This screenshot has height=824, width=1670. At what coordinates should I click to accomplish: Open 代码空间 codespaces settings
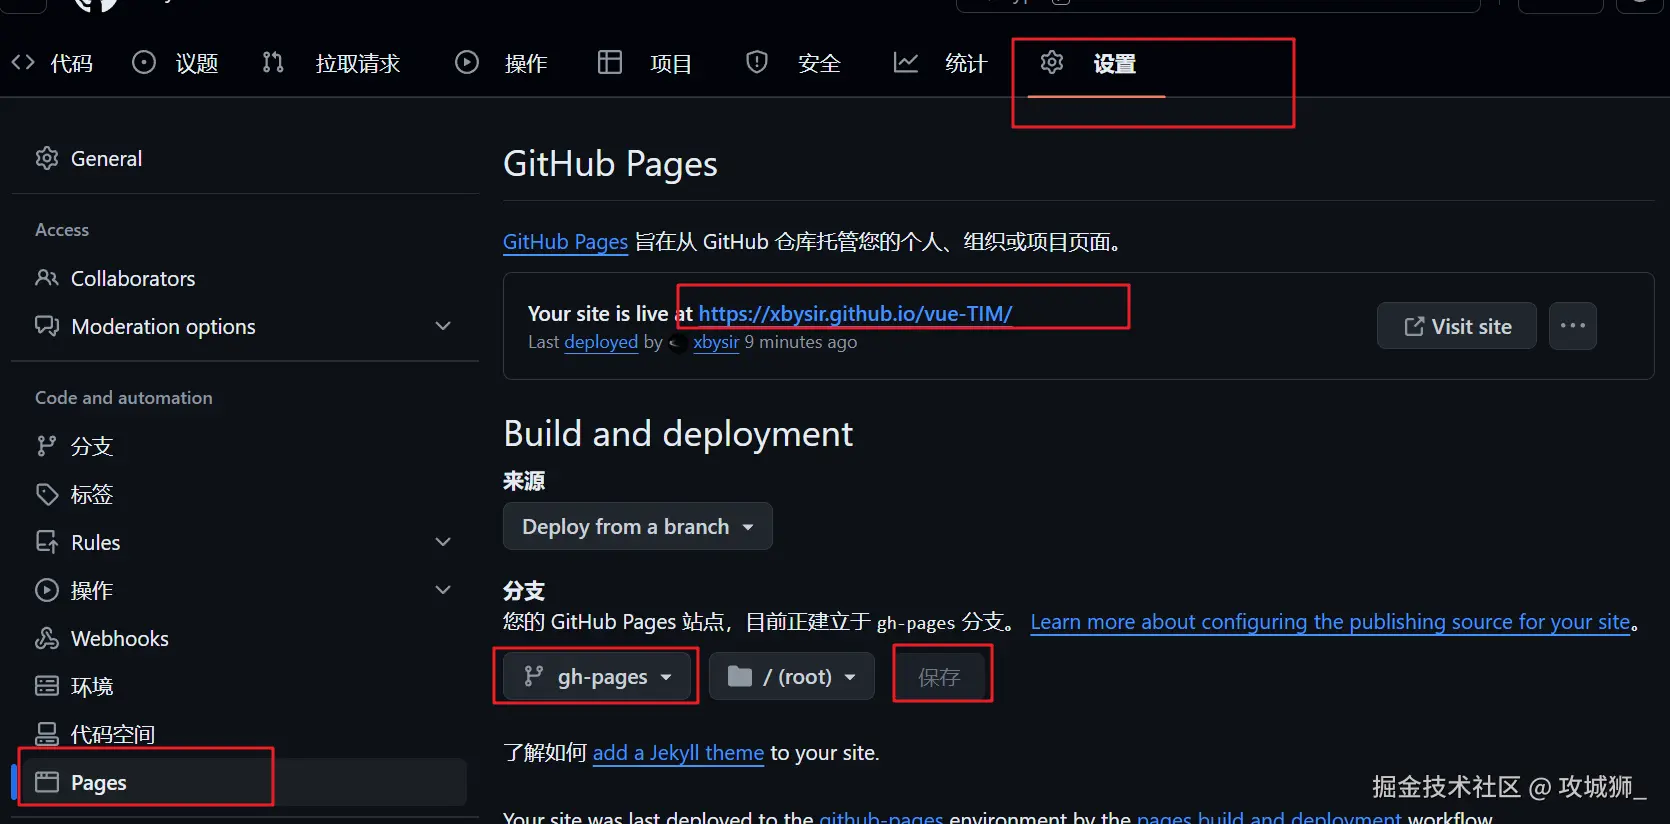click(x=245, y=734)
